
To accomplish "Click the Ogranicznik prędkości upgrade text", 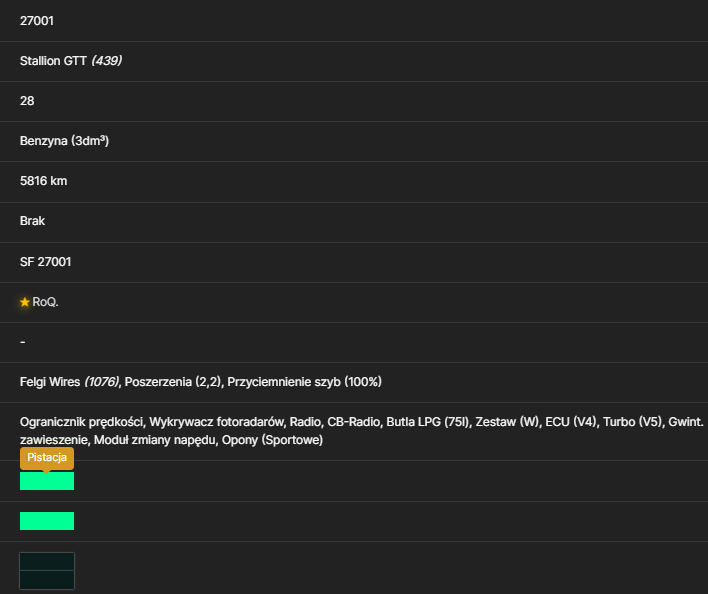I will (82, 422).
